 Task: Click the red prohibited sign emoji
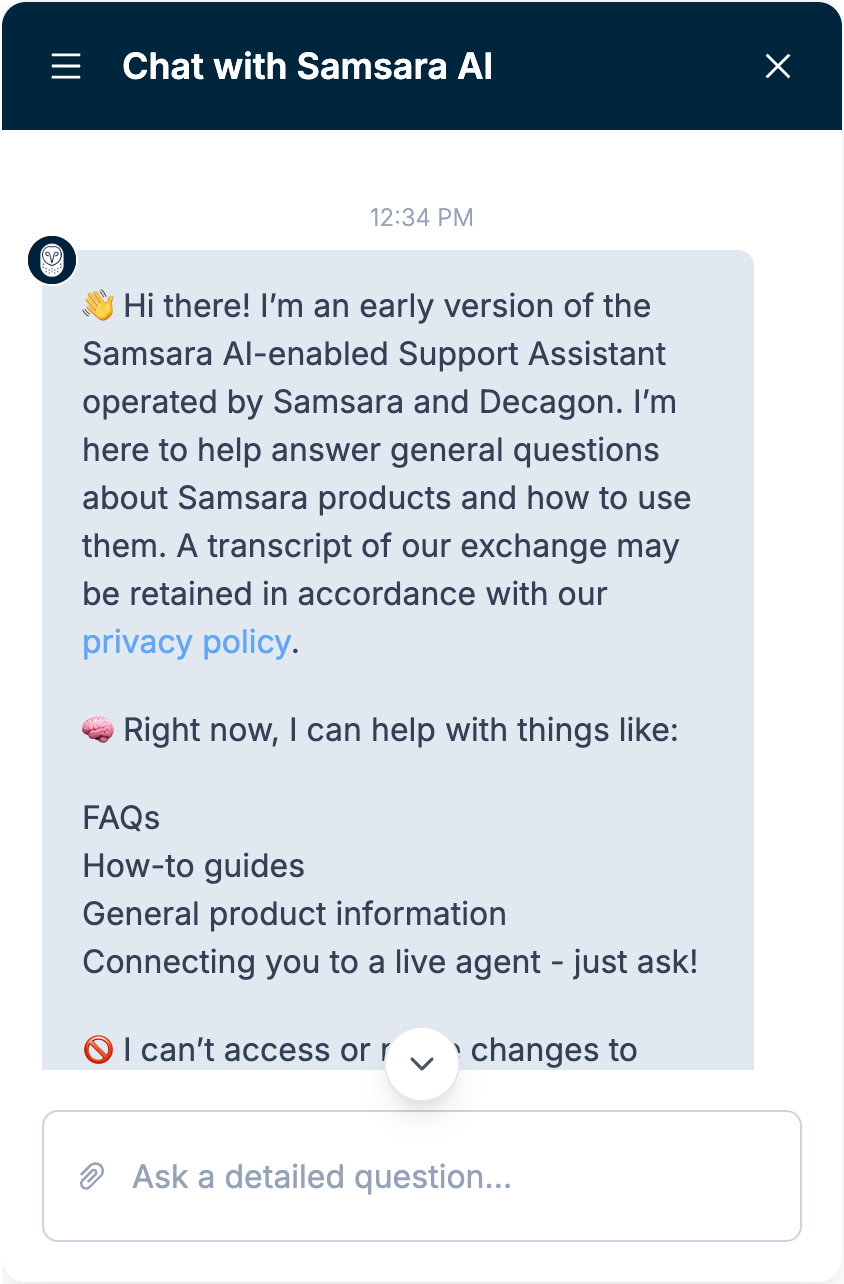tap(98, 1051)
